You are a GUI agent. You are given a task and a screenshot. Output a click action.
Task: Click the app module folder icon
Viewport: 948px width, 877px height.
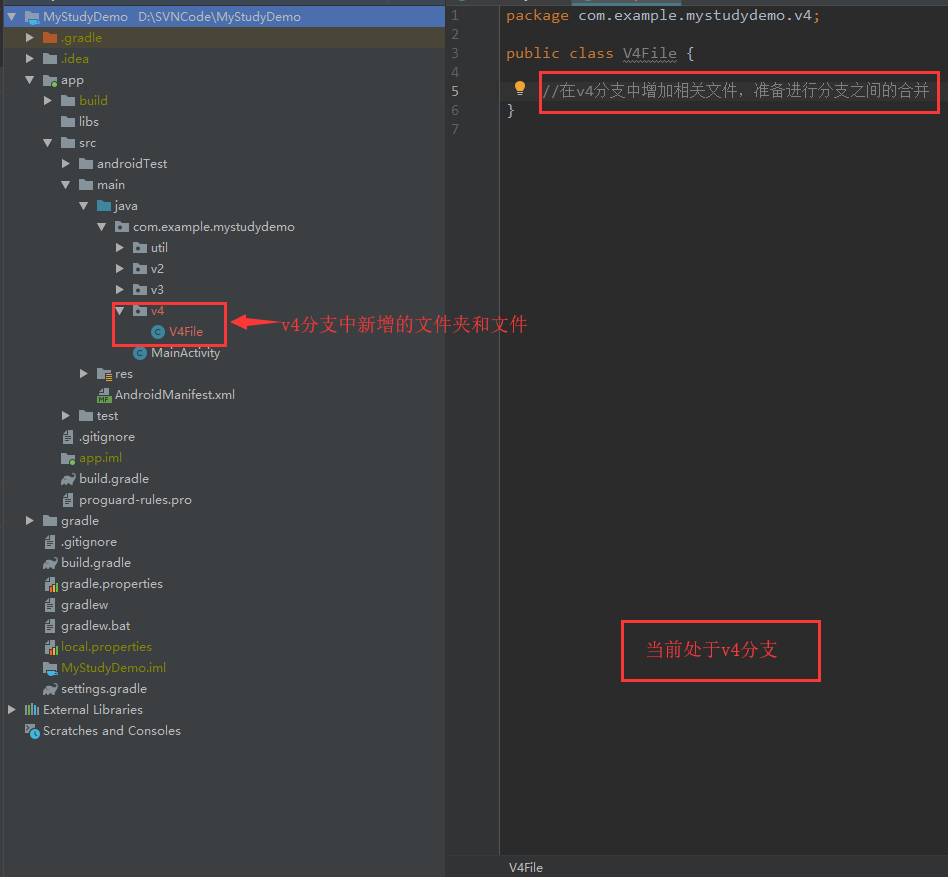(x=50, y=80)
